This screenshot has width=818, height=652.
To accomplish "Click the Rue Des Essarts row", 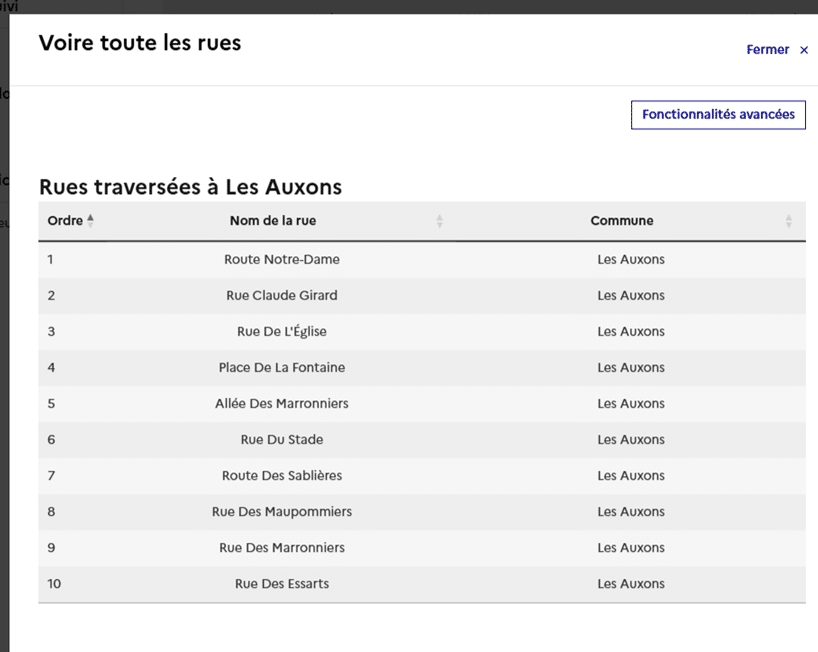I will click(422, 584).
